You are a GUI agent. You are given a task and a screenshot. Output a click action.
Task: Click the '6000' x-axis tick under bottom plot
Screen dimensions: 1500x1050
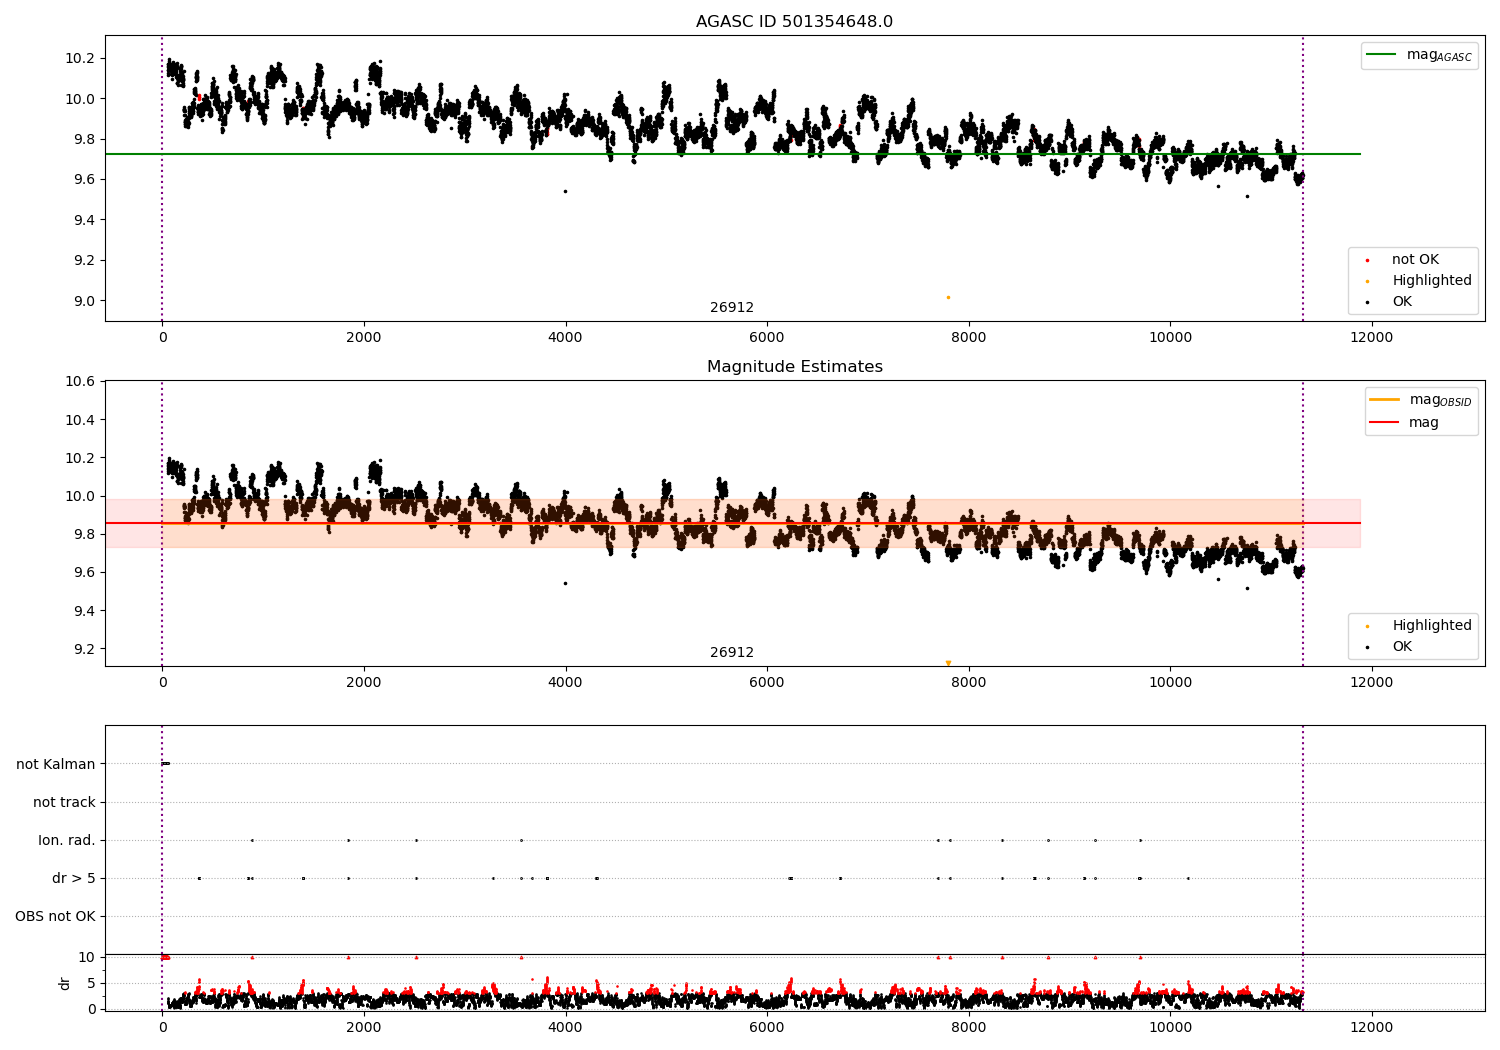(x=767, y=1028)
